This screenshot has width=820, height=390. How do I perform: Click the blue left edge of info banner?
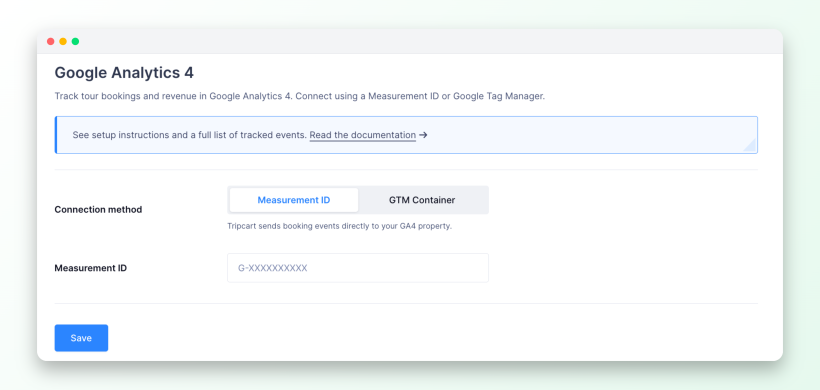[x=56, y=135]
